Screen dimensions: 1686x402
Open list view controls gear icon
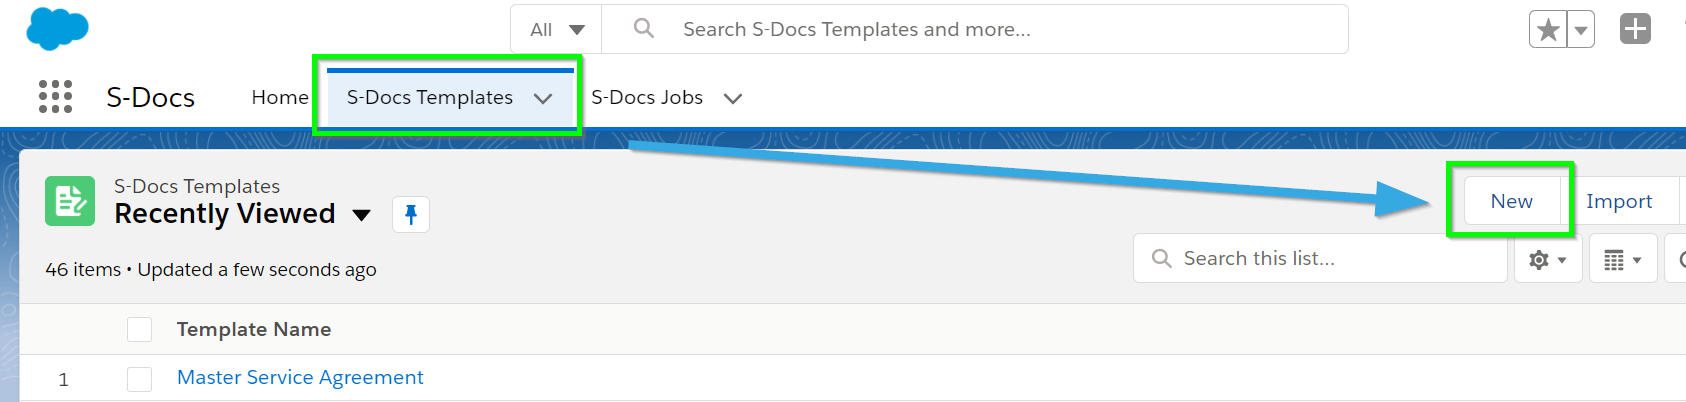[x=1548, y=259]
